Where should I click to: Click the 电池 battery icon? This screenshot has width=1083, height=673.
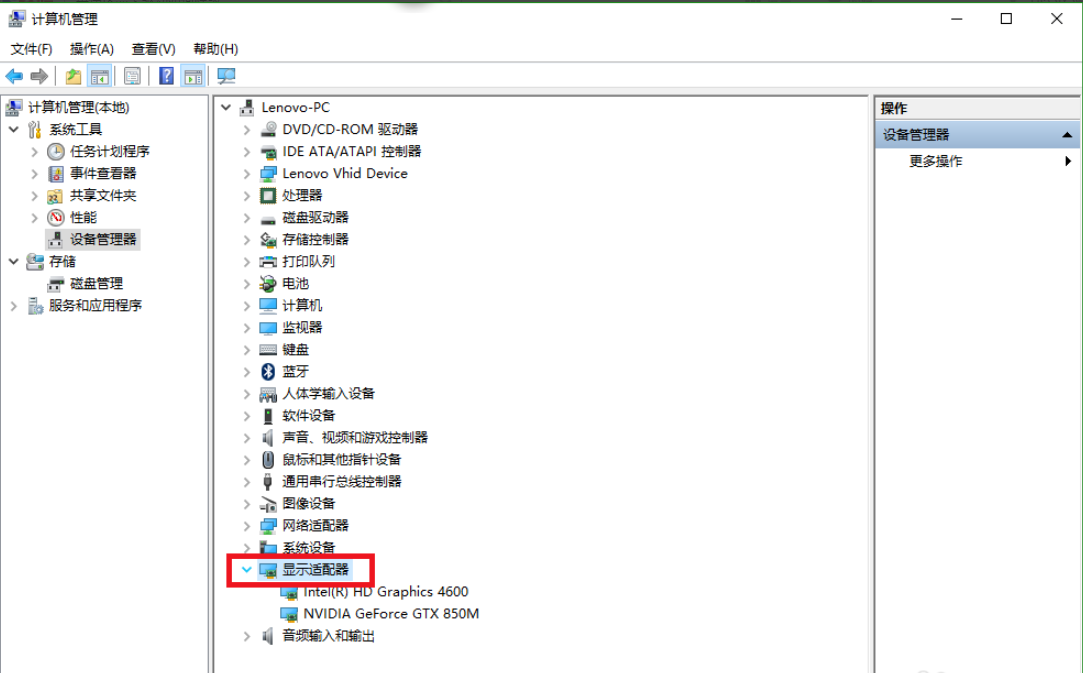[x=268, y=283]
